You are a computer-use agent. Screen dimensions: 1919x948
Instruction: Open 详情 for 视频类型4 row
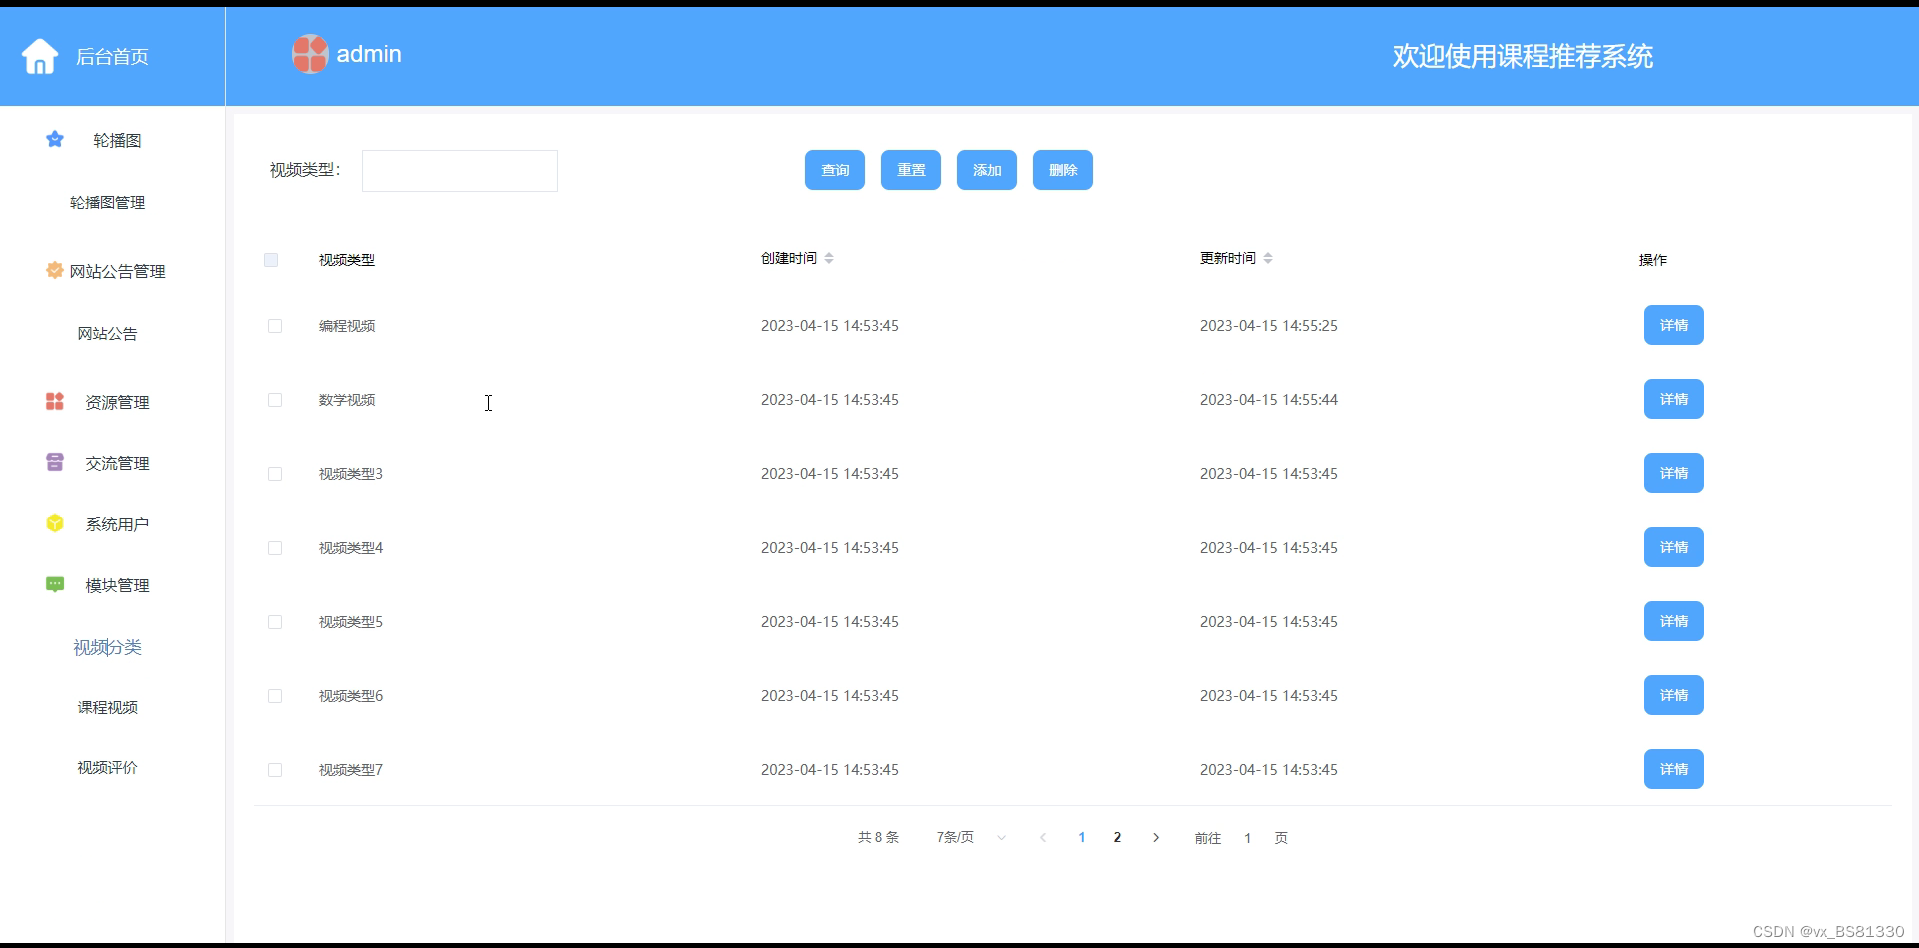[x=1674, y=547]
